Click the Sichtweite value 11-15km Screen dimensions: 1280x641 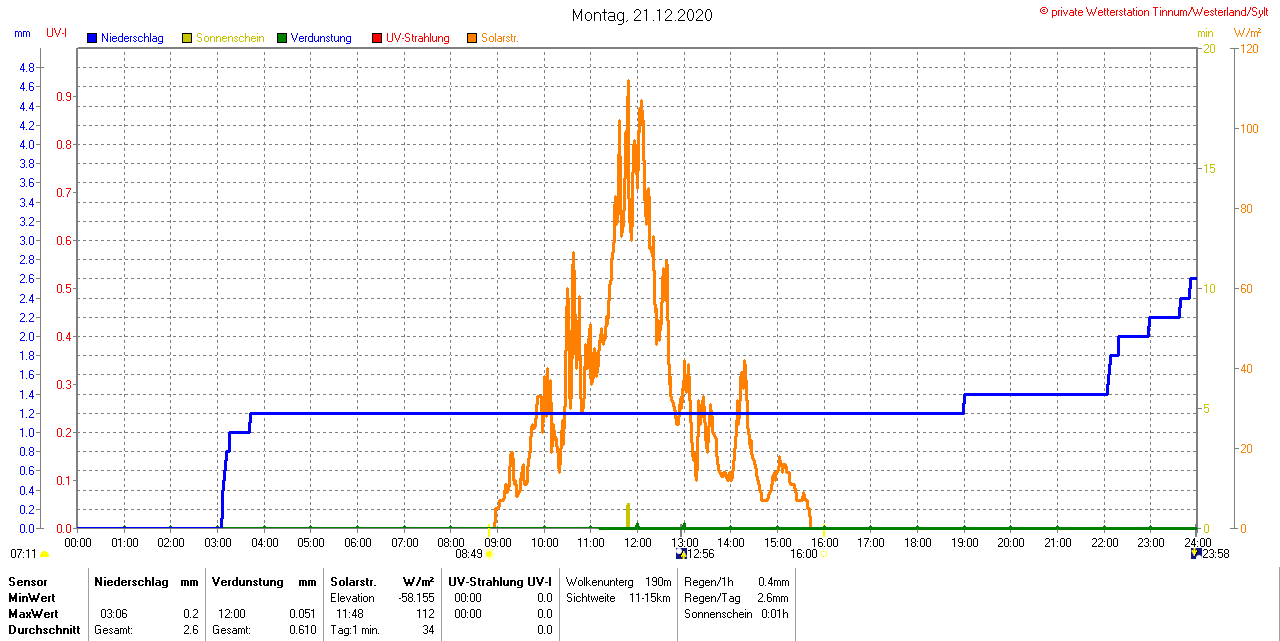tap(651, 597)
